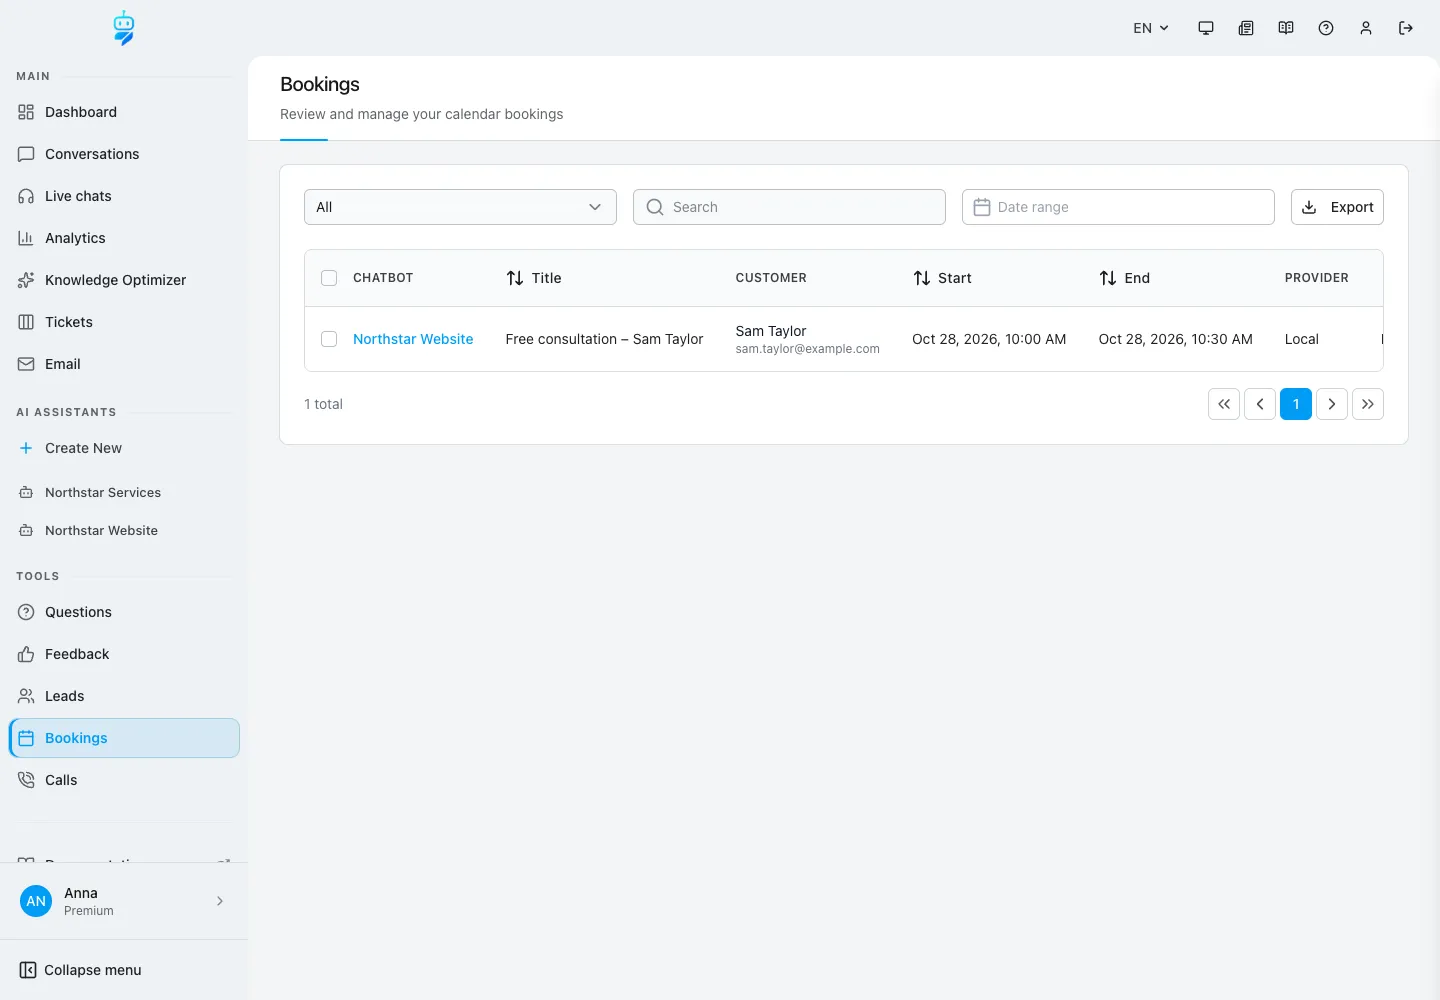Open Feedback in Tools section

coord(124,654)
